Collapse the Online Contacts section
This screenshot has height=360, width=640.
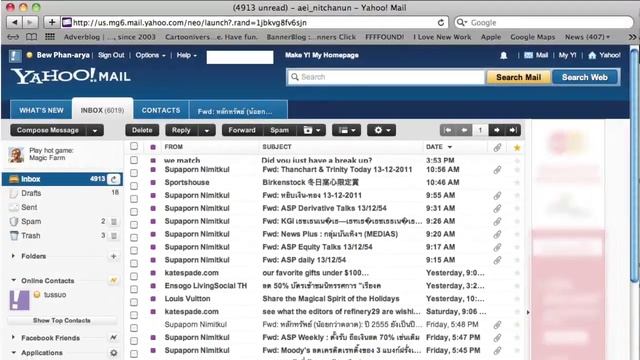click(x=13, y=280)
